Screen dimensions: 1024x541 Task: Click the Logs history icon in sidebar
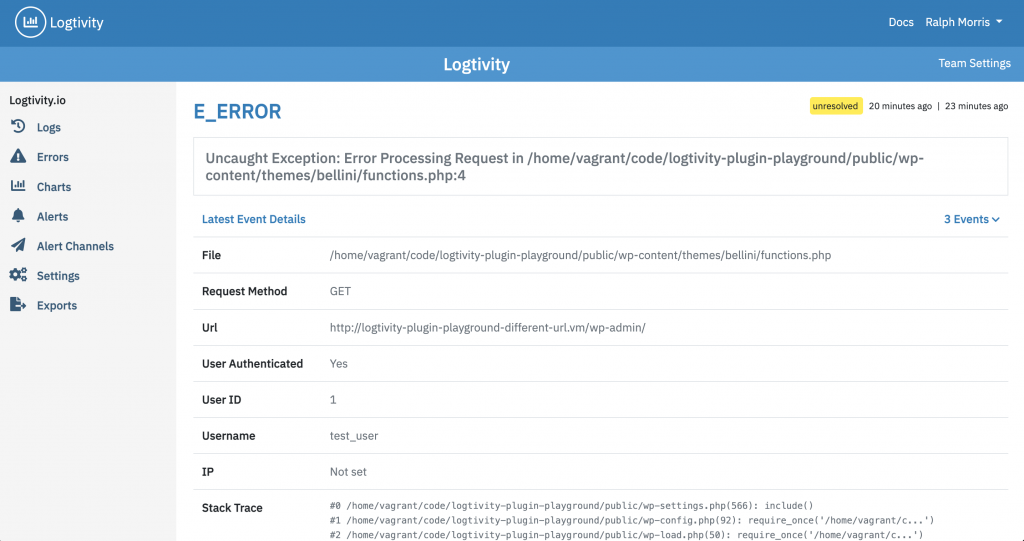click(18, 126)
